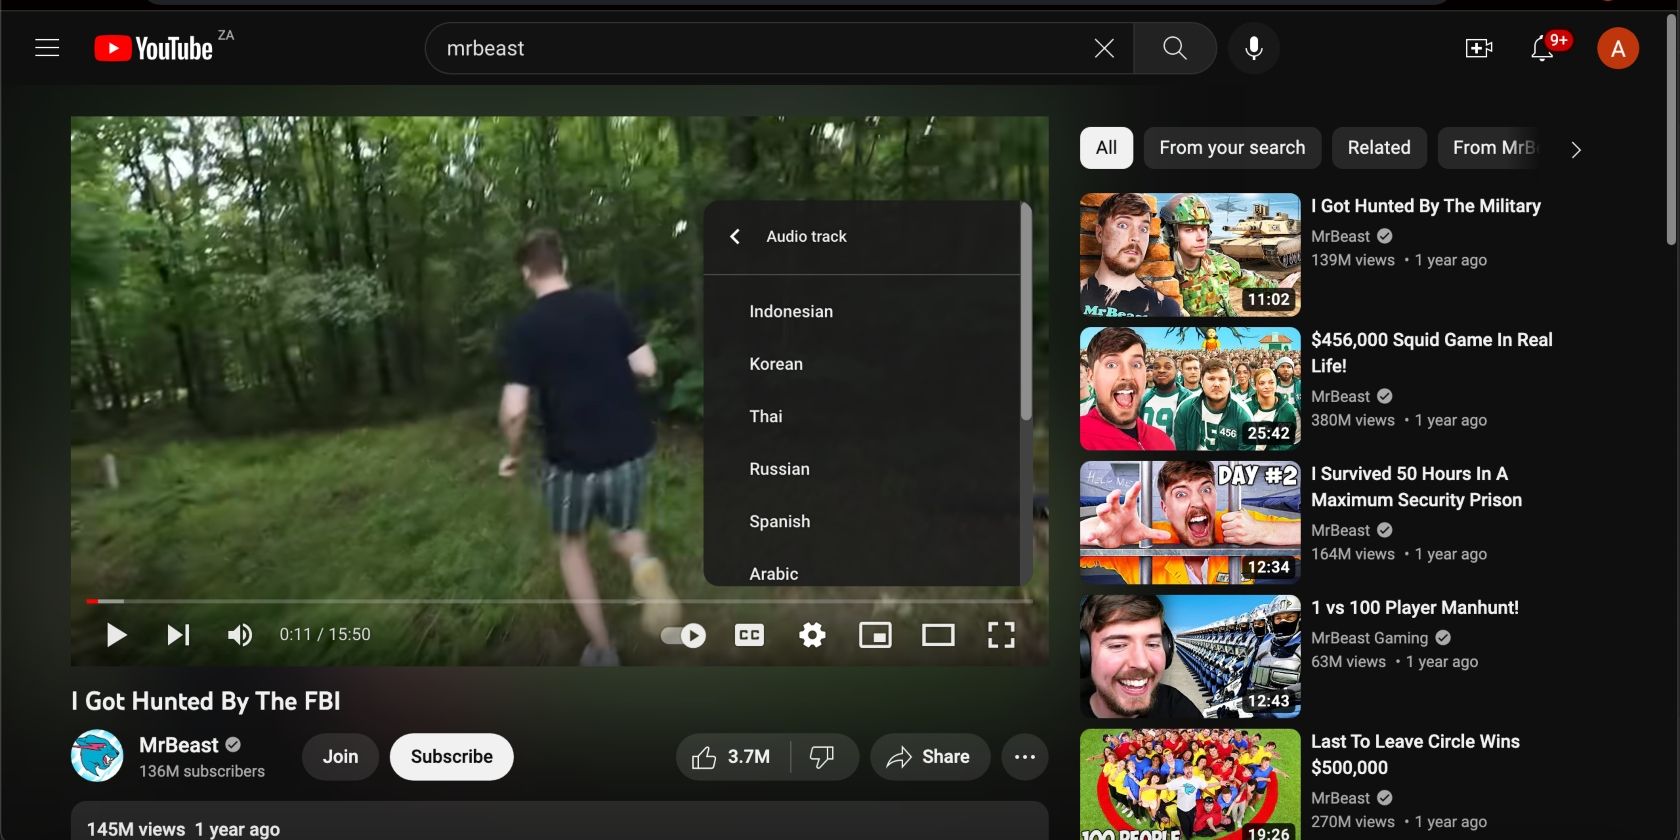This screenshot has width=1680, height=840.
Task: Go to the YouTube home logo
Action: point(153,48)
